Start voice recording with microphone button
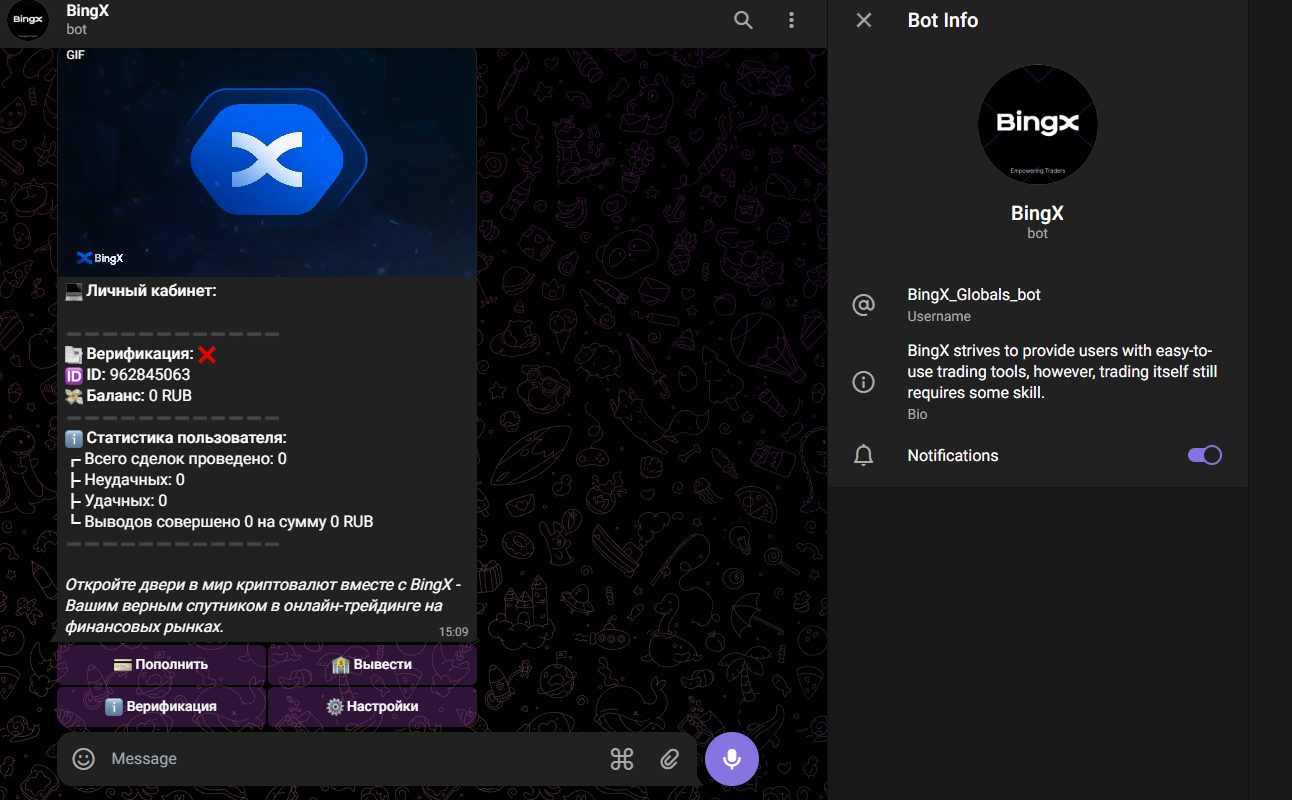The height and width of the screenshot is (800, 1292). point(732,759)
